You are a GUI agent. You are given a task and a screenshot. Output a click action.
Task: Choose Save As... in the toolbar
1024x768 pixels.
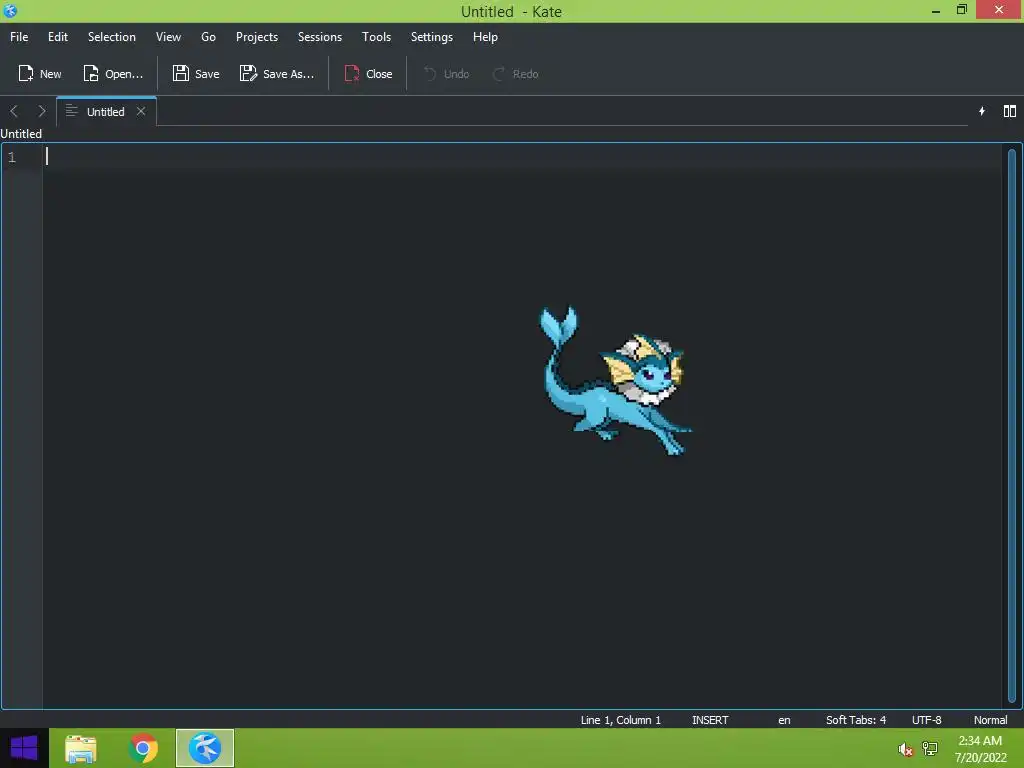click(x=277, y=74)
